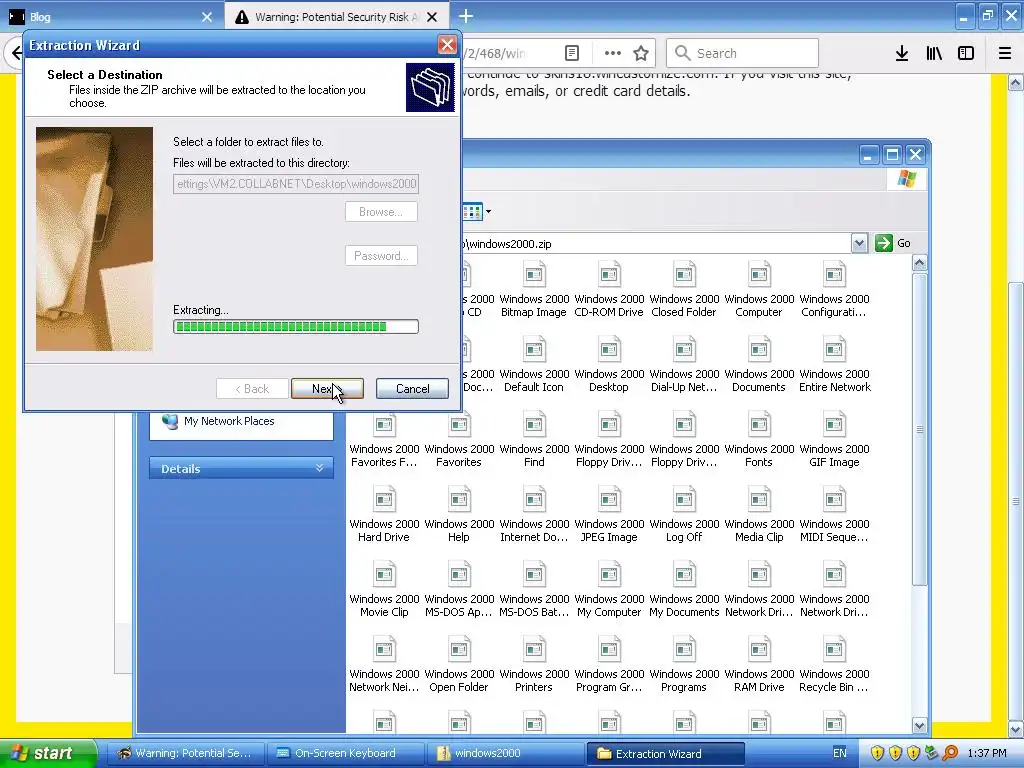Open Windows 2000 Bitmap Image file
Image resolution: width=1024 pixels, height=768 pixels.
pyautogui.click(x=534, y=289)
